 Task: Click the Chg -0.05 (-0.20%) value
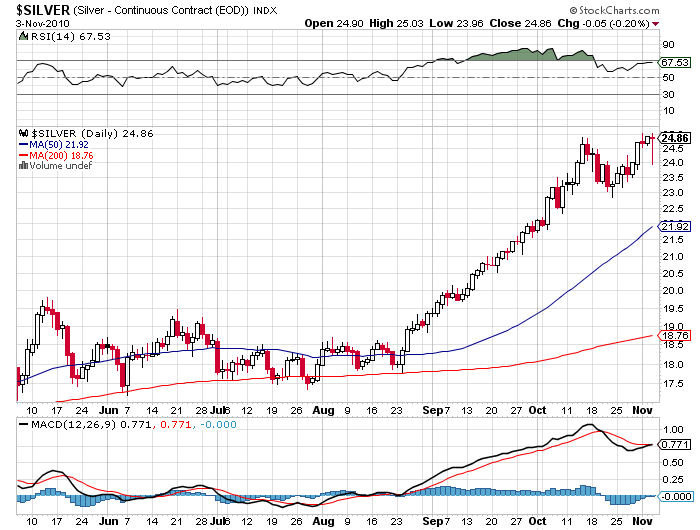click(604, 23)
